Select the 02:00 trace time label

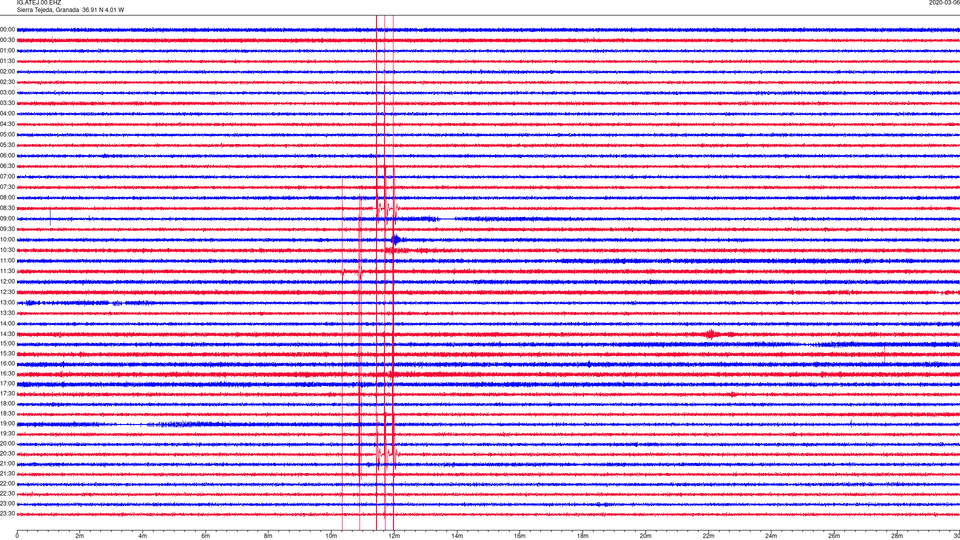coord(7,72)
